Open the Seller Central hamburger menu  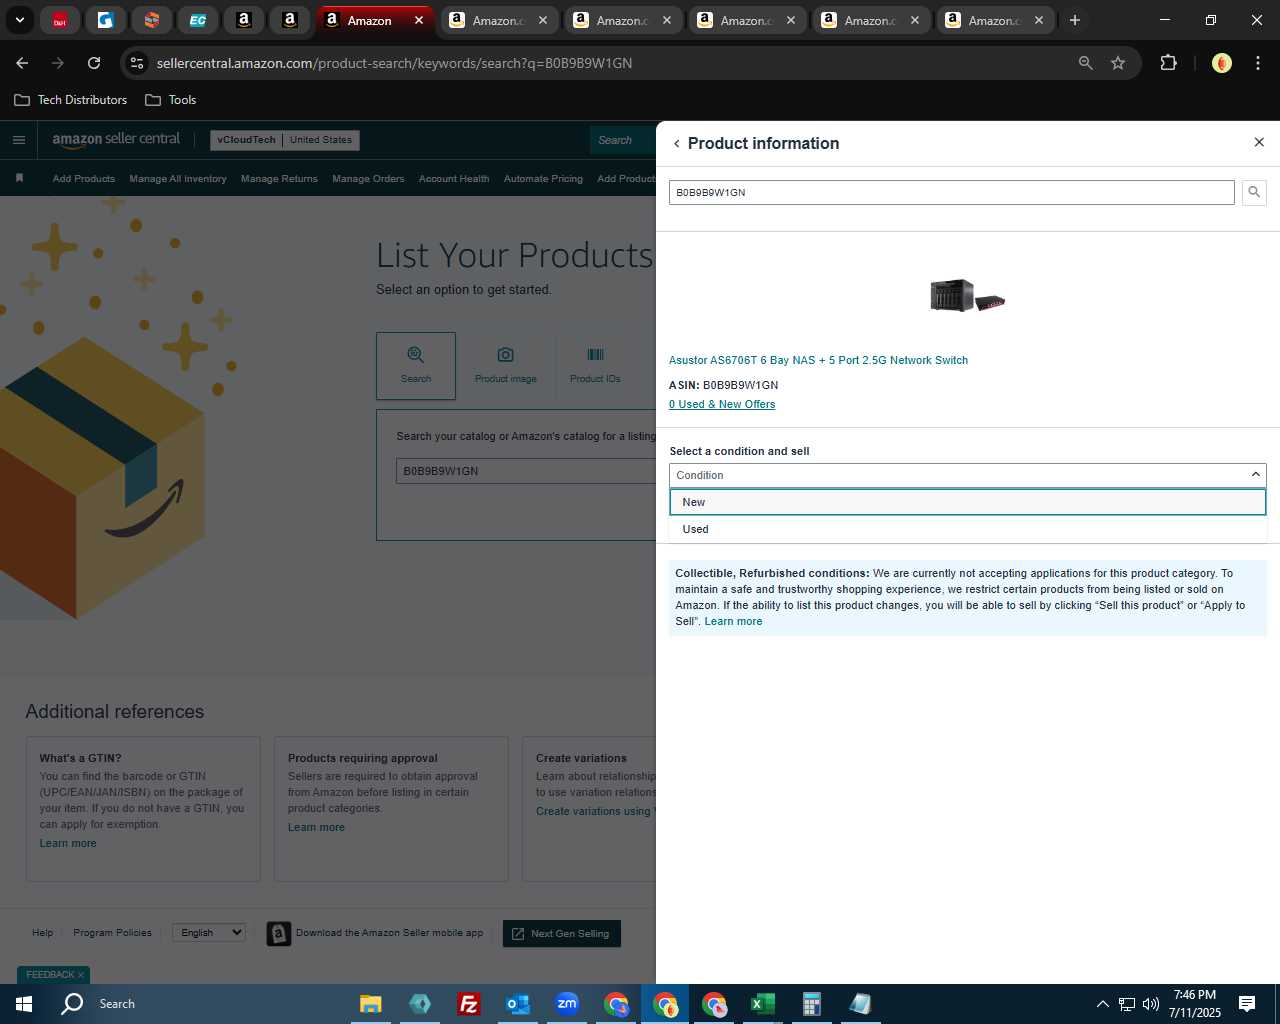[x=18, y=140]
